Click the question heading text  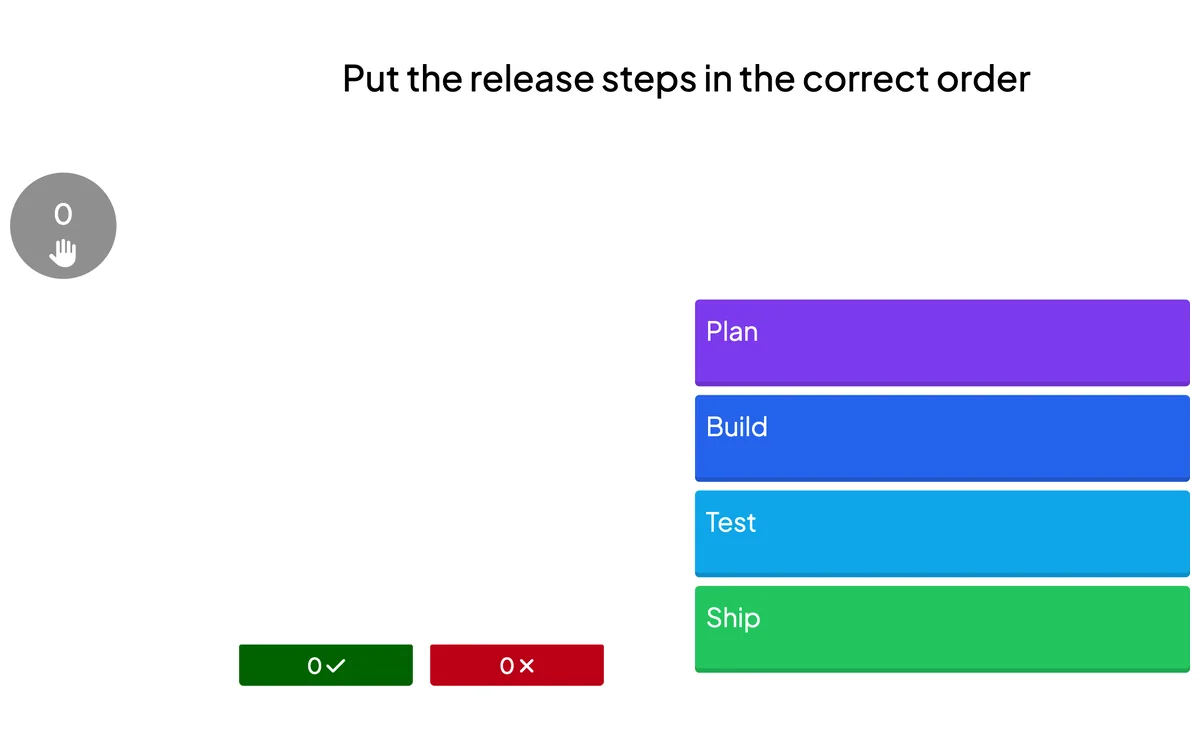686,78
